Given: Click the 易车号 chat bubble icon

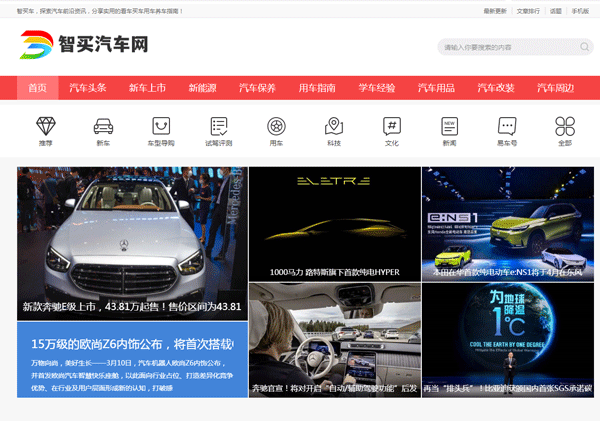Looking at the screenshot, I should 507,126.
